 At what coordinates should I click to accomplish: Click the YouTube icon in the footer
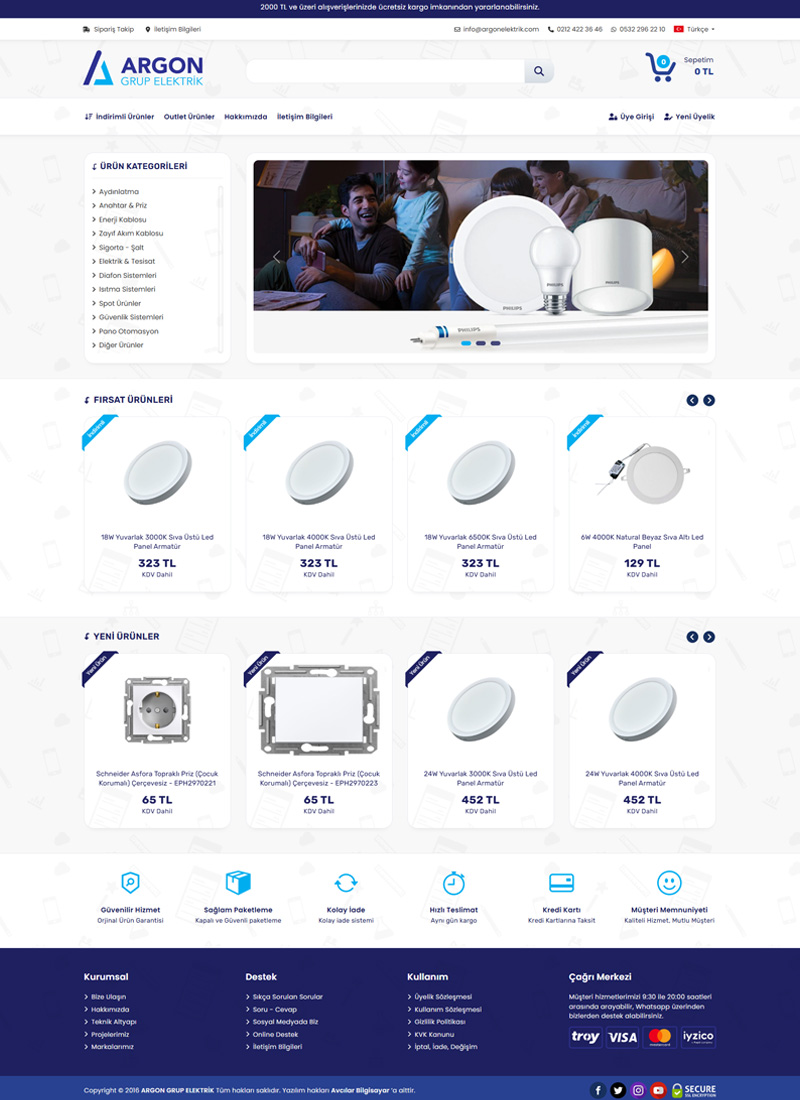pos(658,1089)
